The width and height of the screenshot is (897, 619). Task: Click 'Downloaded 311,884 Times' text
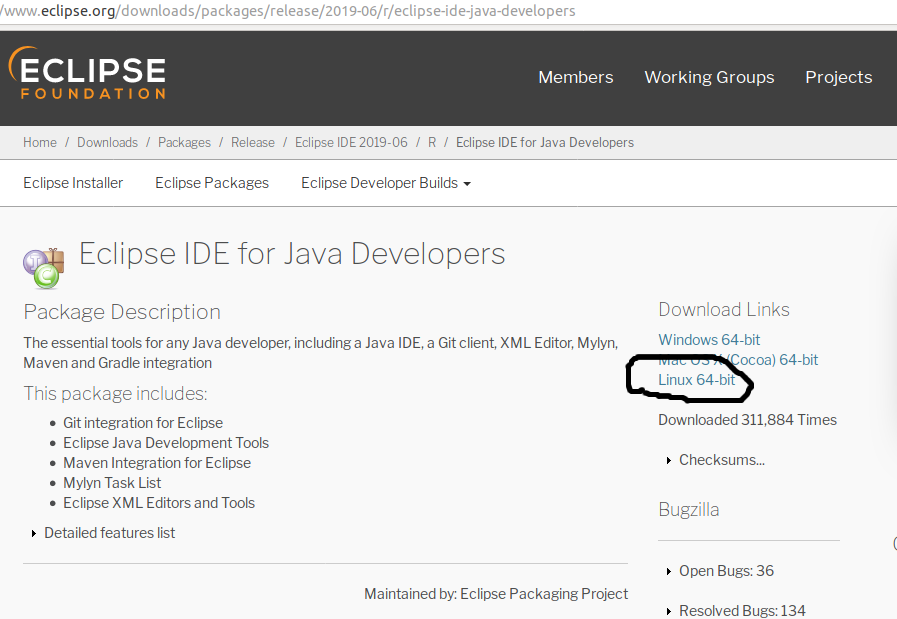(x=747, y=420)
